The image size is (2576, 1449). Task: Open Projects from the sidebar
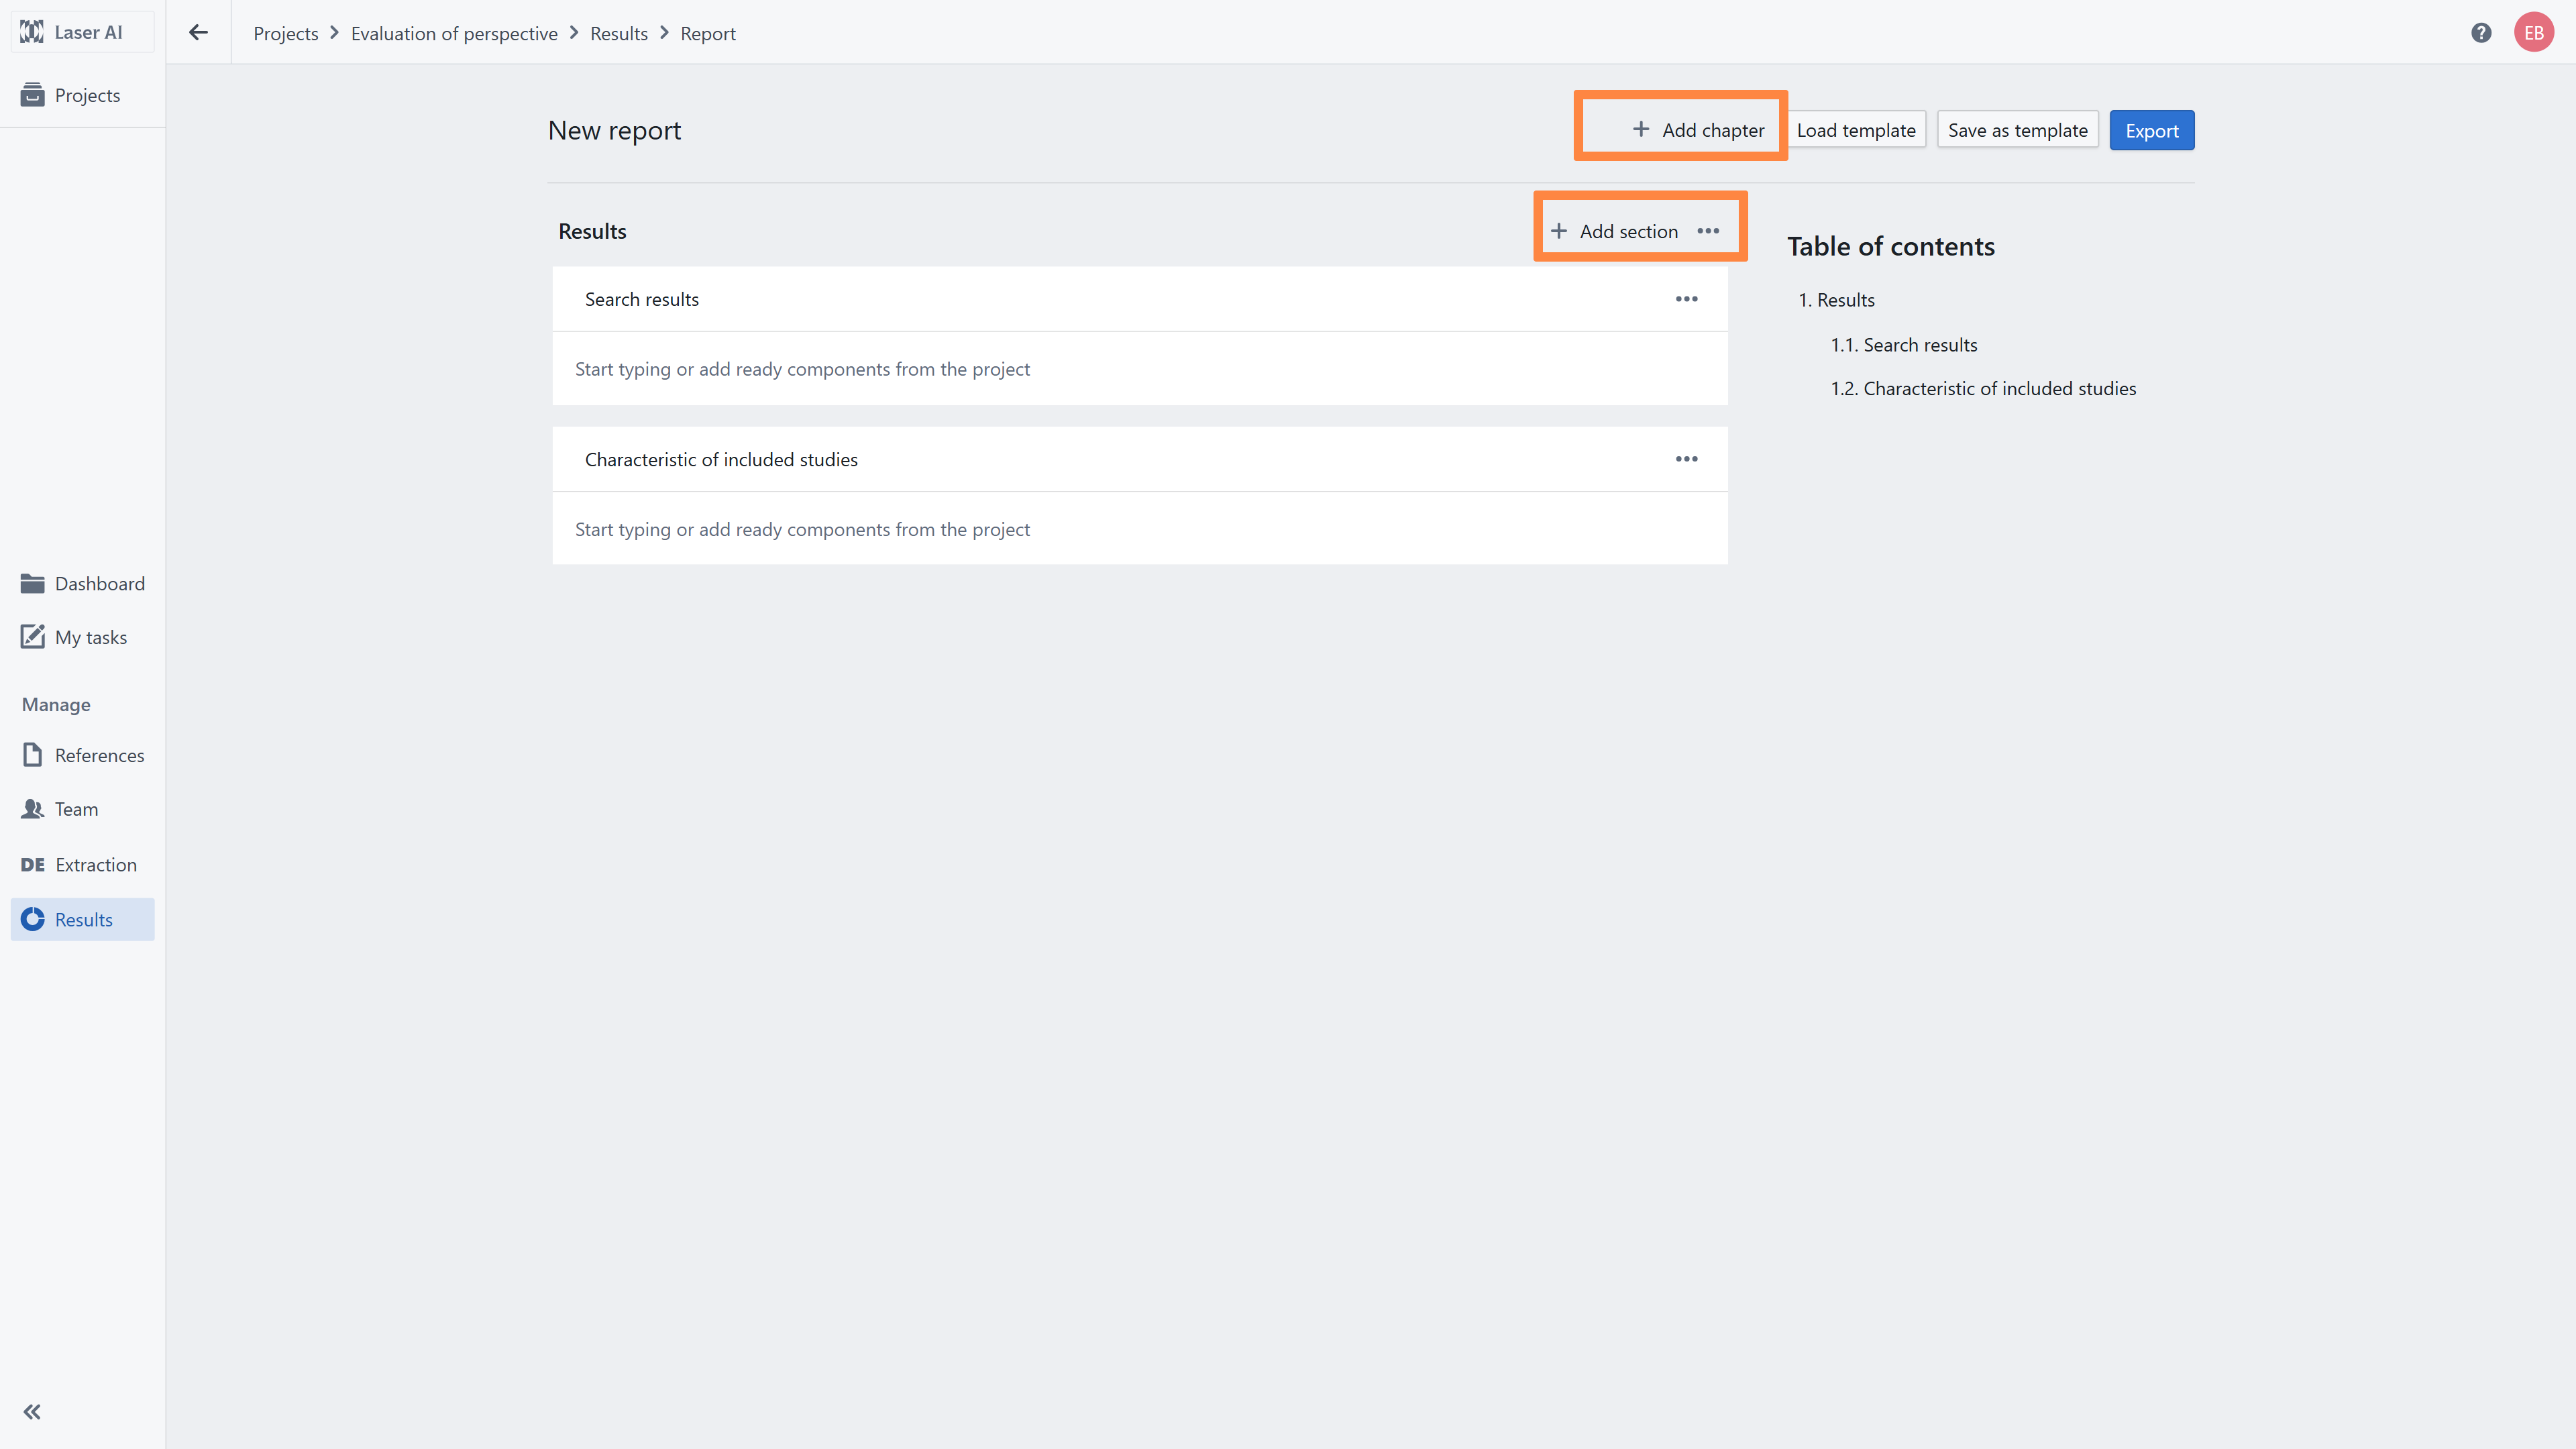[87, 95]
